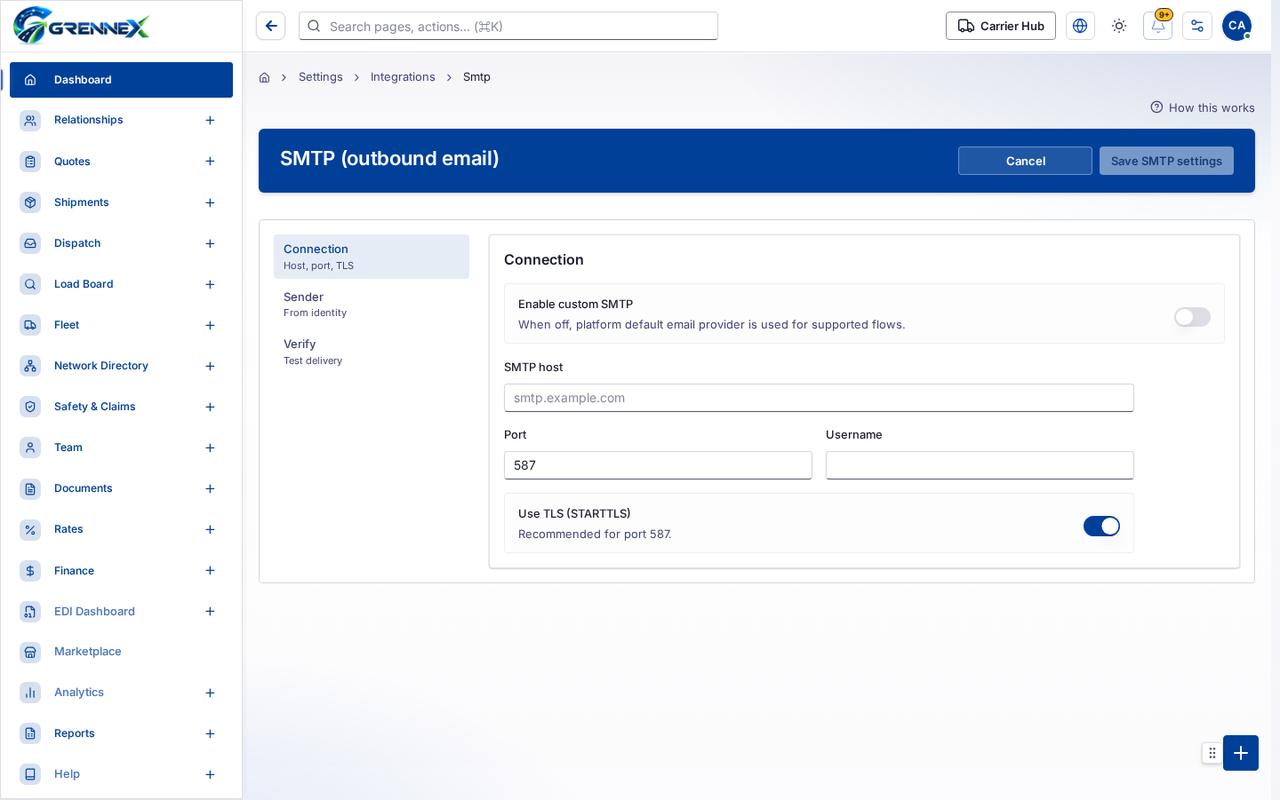The image size is (1280, 800).
Task: Click the Shipments box icon
Action: (30, 202)
